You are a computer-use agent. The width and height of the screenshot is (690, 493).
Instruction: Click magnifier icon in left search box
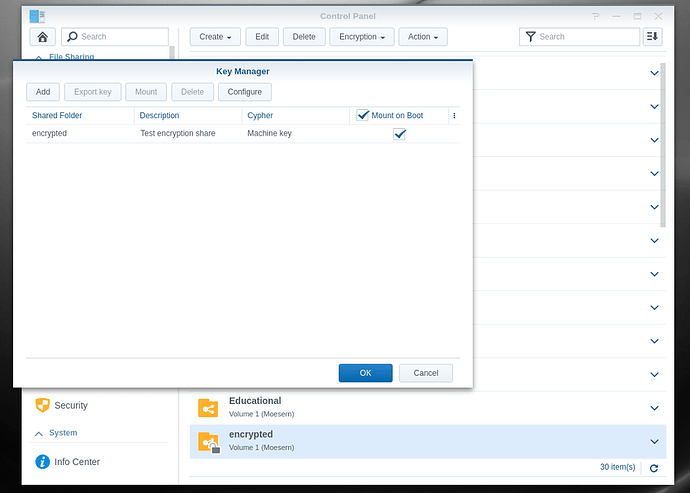[72, 37]
